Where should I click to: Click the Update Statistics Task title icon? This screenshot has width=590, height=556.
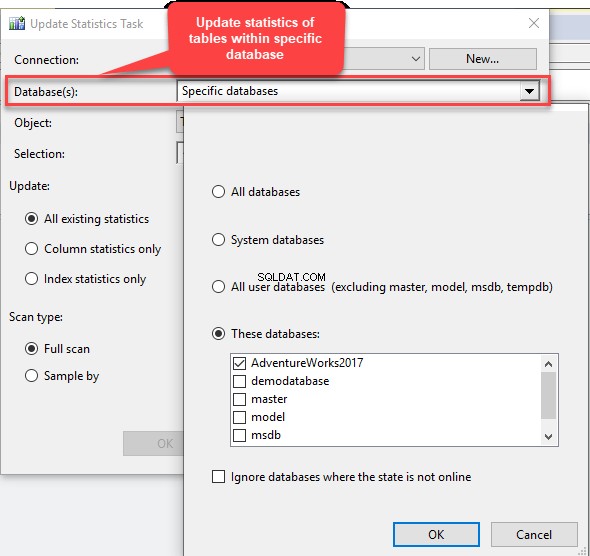click(17, 23)
